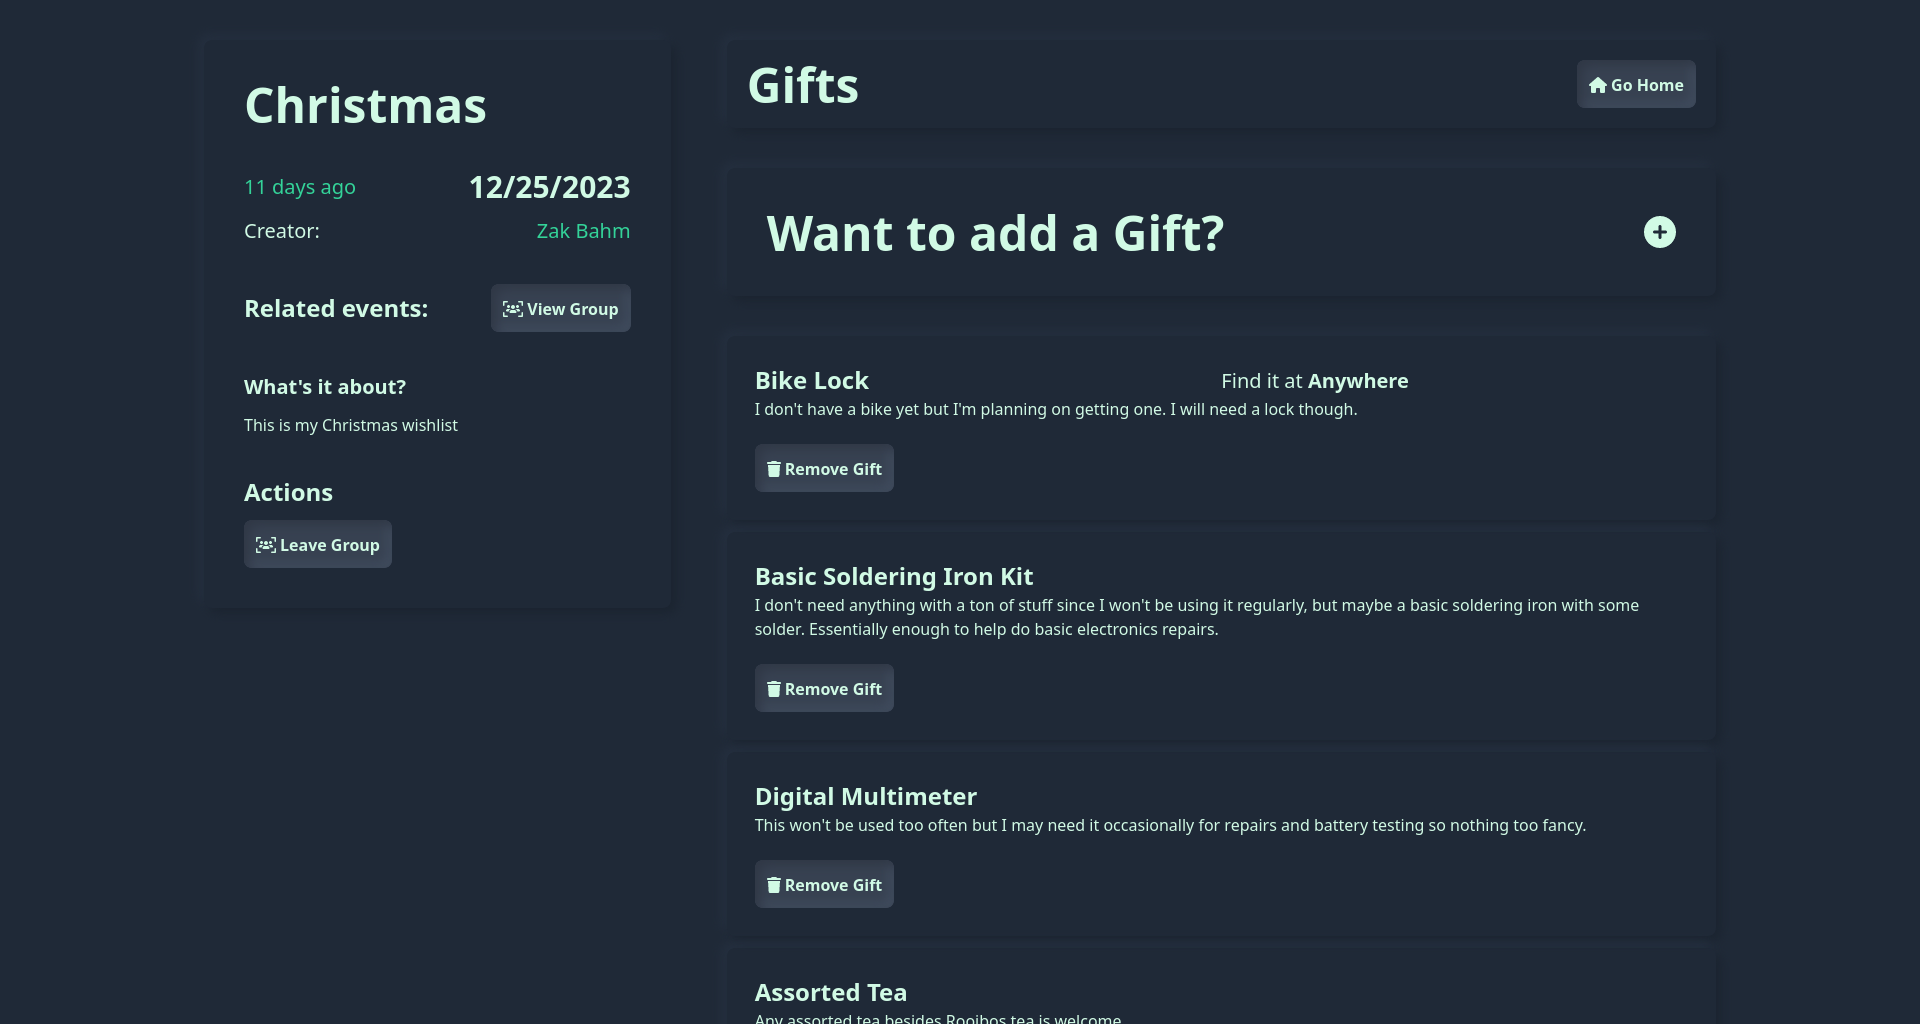Click the trash icon for Basic Soldering Iron Kit

[773, 689]
